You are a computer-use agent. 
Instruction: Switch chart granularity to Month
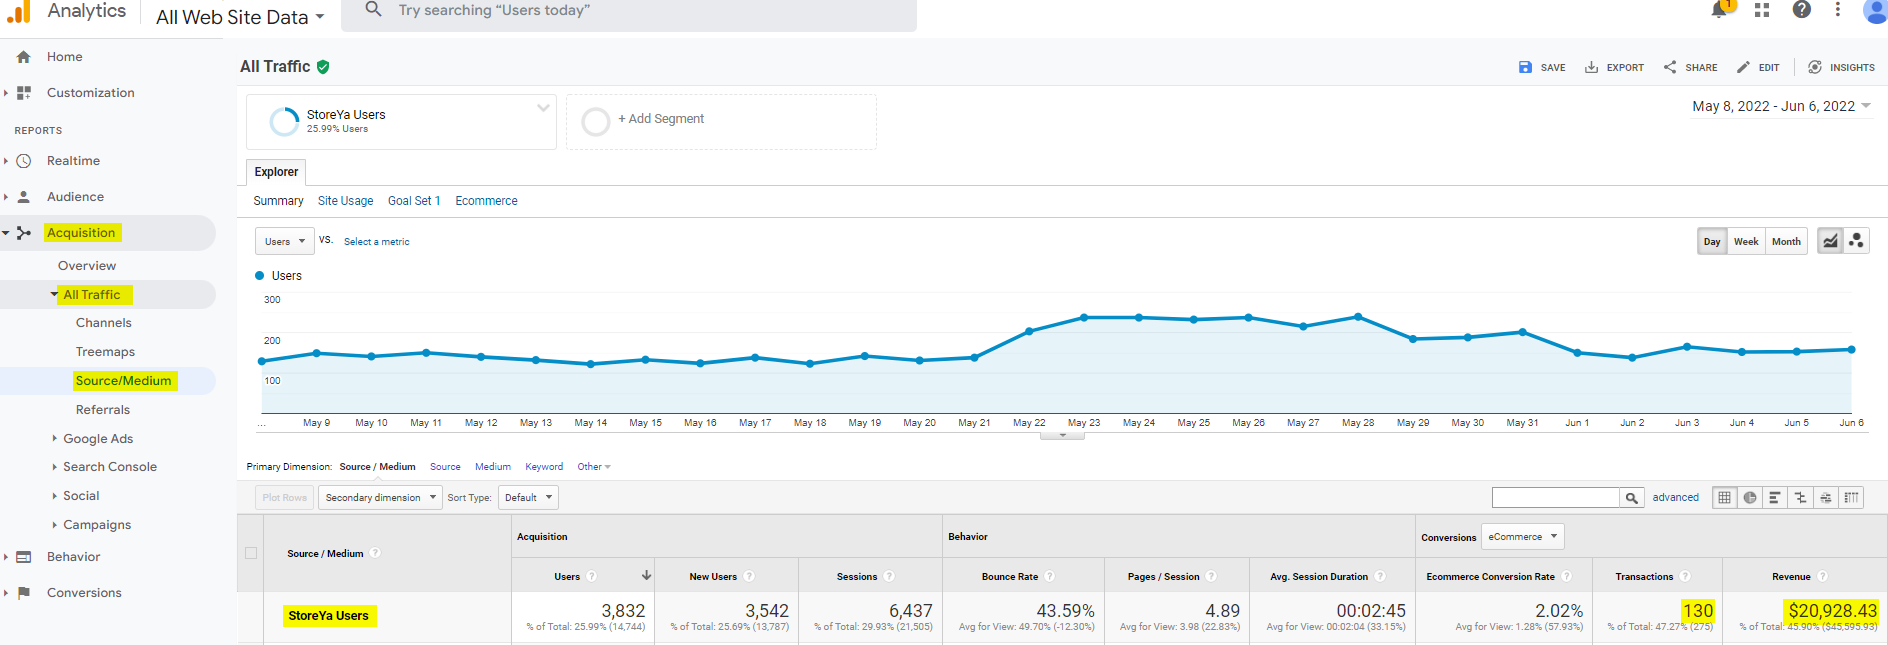[x=1786, y=241]
